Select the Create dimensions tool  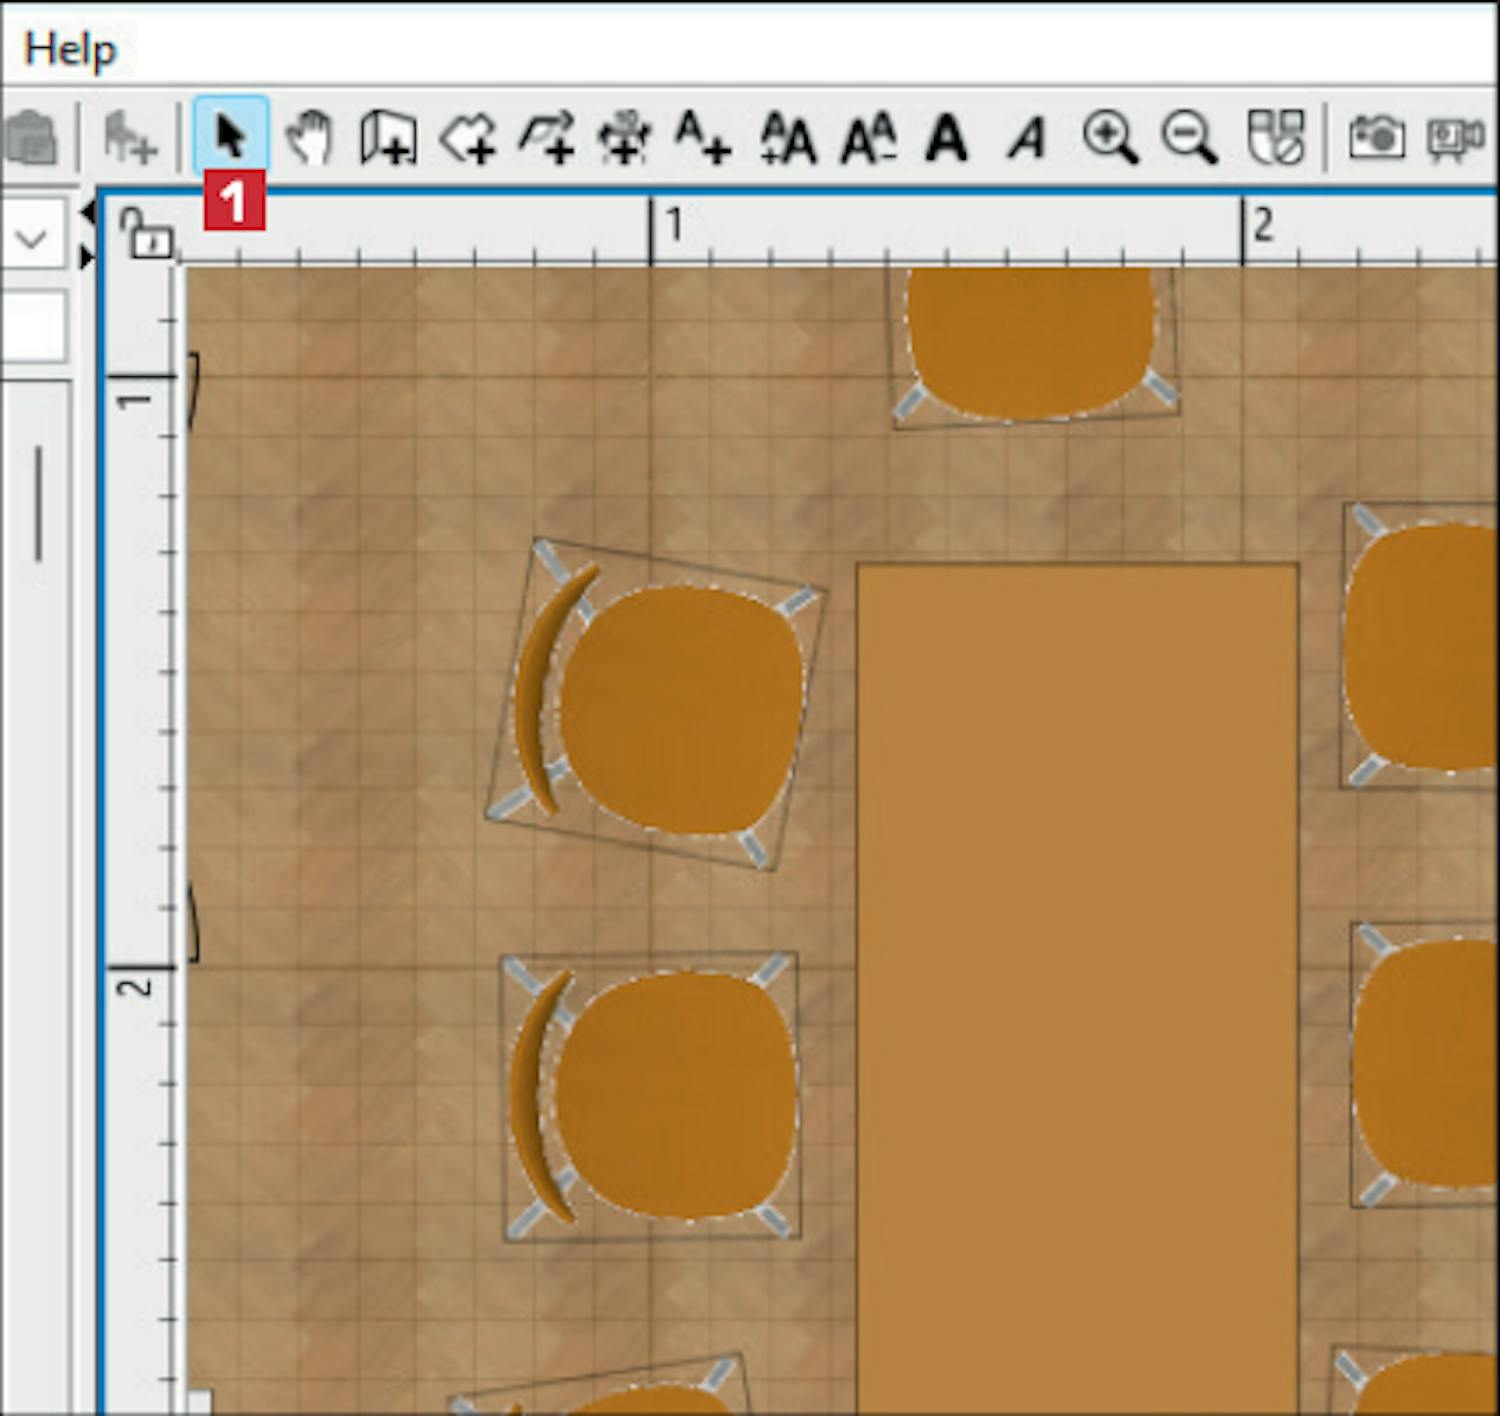pos(625,137)
